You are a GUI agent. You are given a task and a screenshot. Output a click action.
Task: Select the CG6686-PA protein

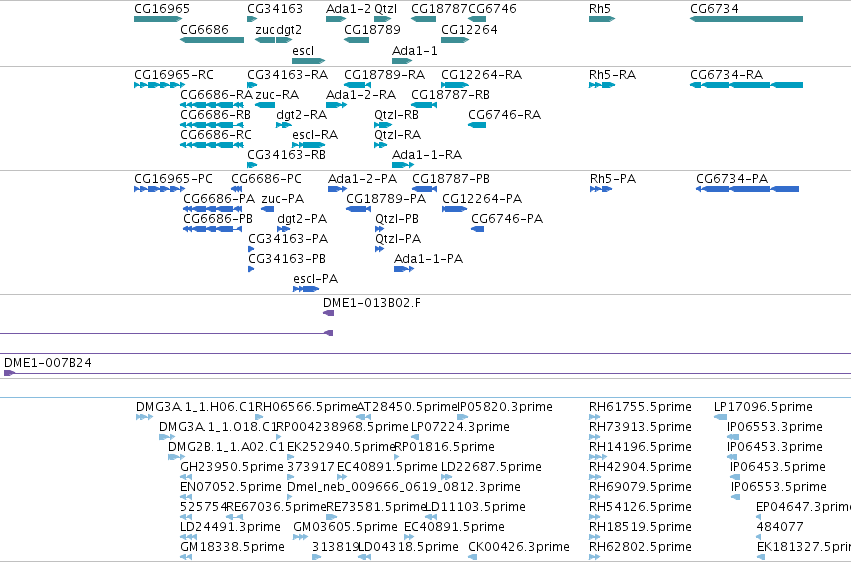[212, 209]
